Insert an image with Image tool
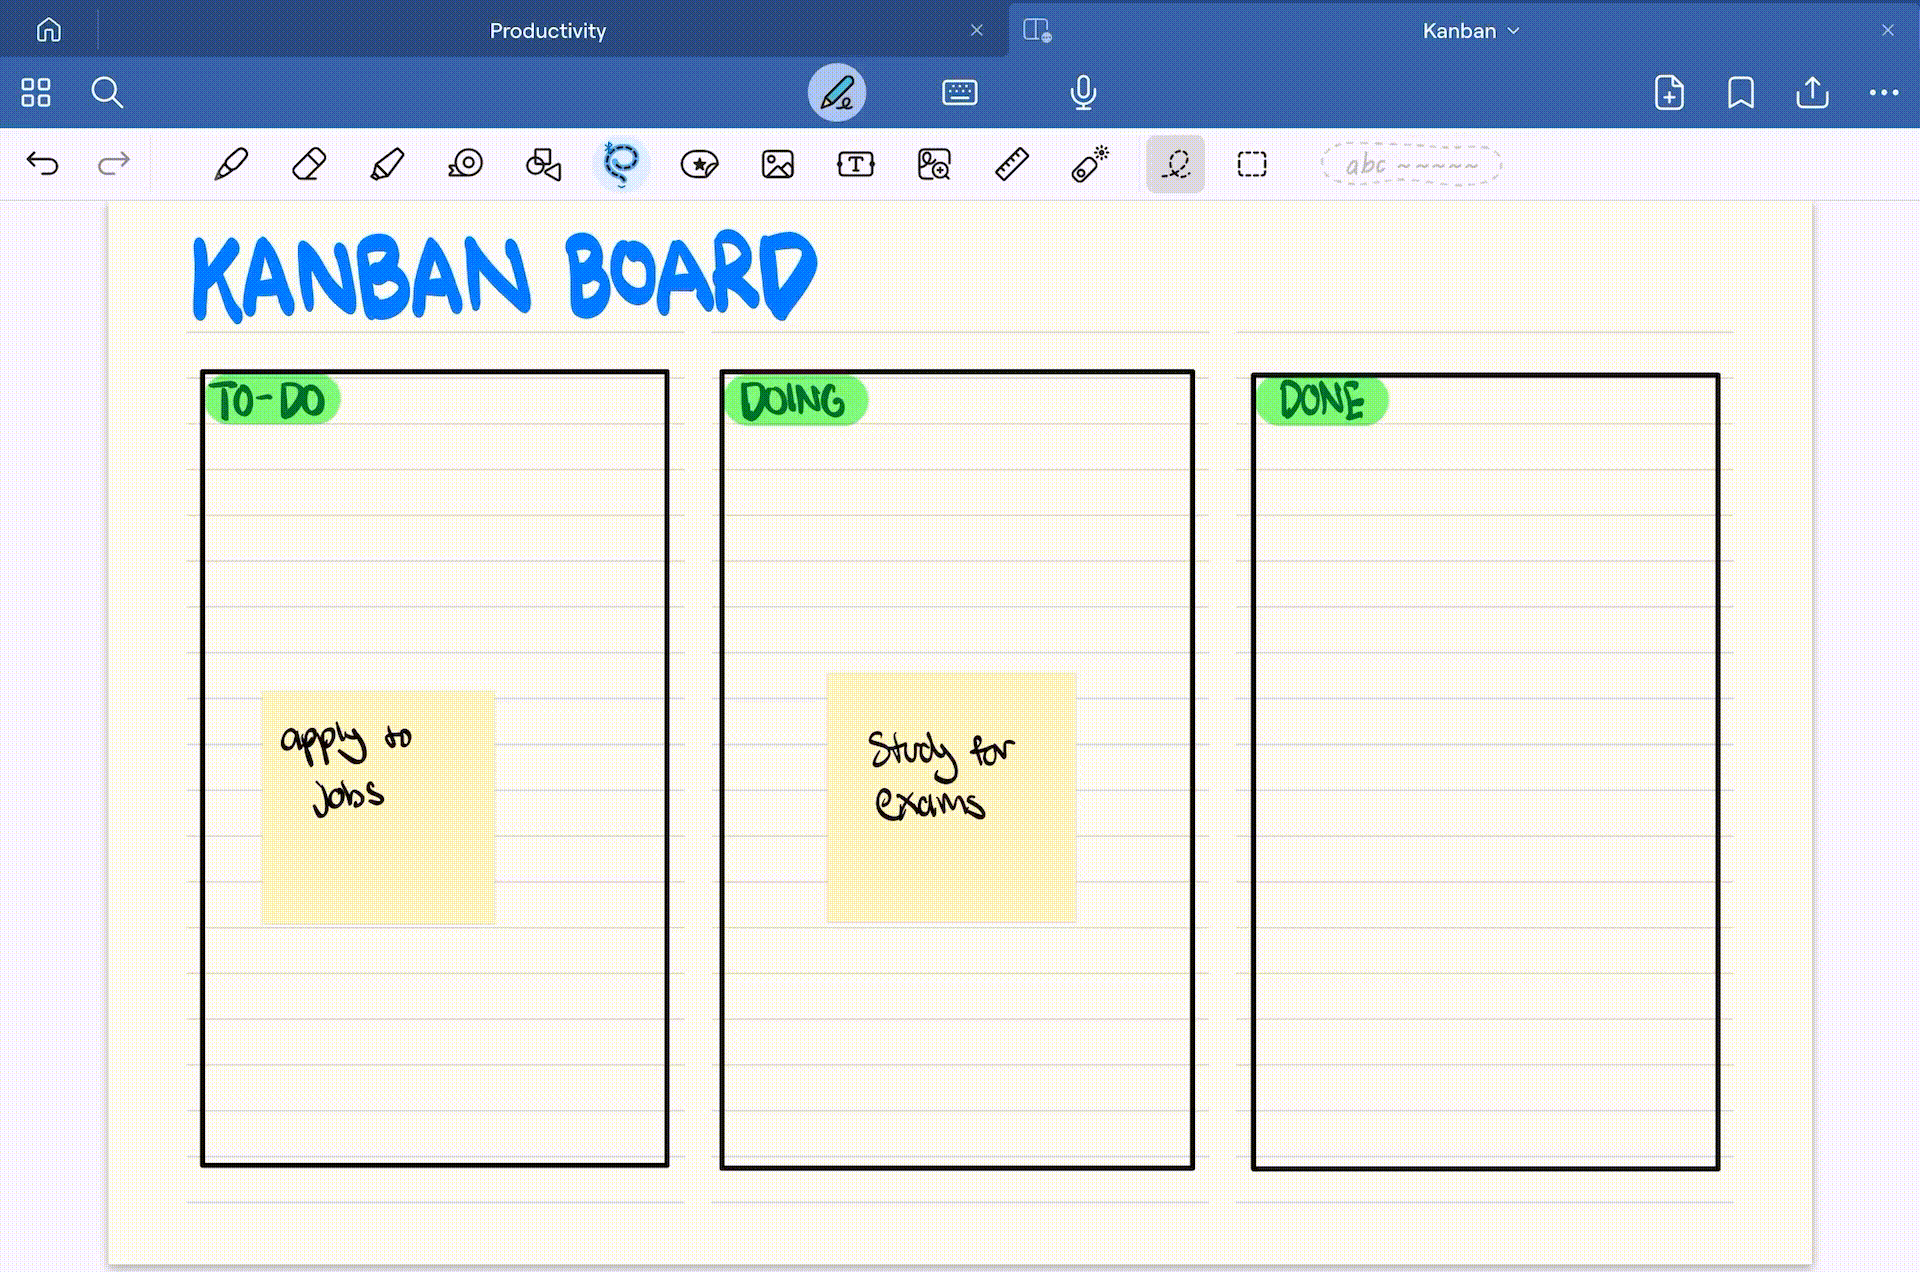The image size is (1920, 1272). (x=777, y=164)
